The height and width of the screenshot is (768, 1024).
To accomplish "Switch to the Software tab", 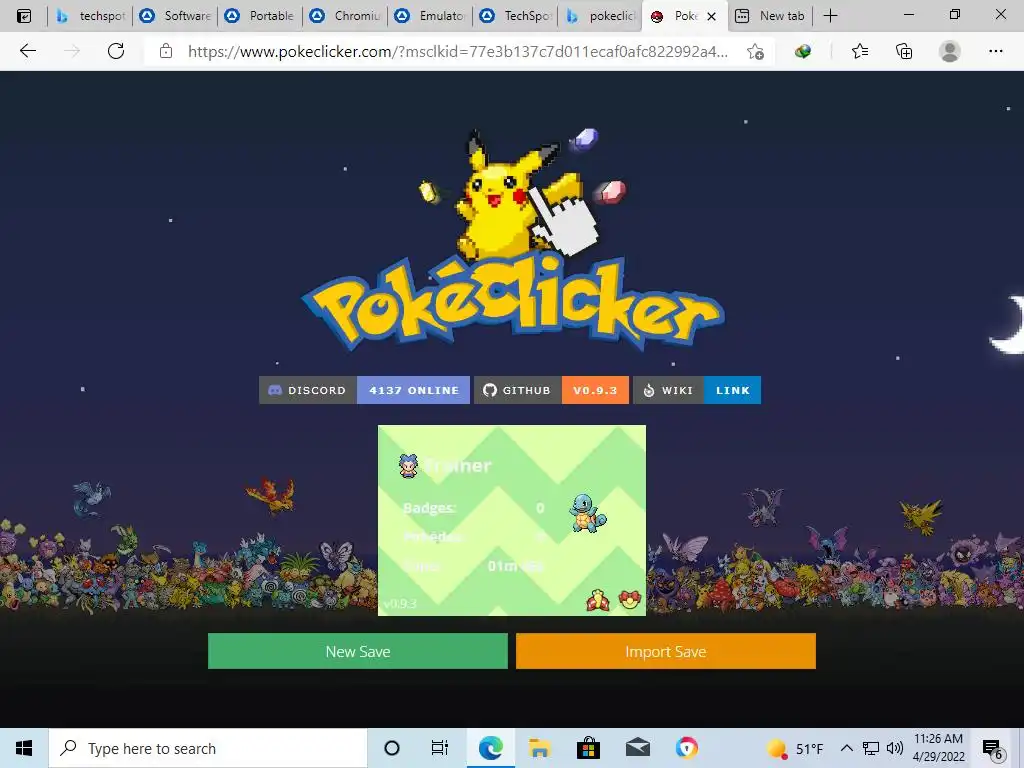I will tap(174, 16).
